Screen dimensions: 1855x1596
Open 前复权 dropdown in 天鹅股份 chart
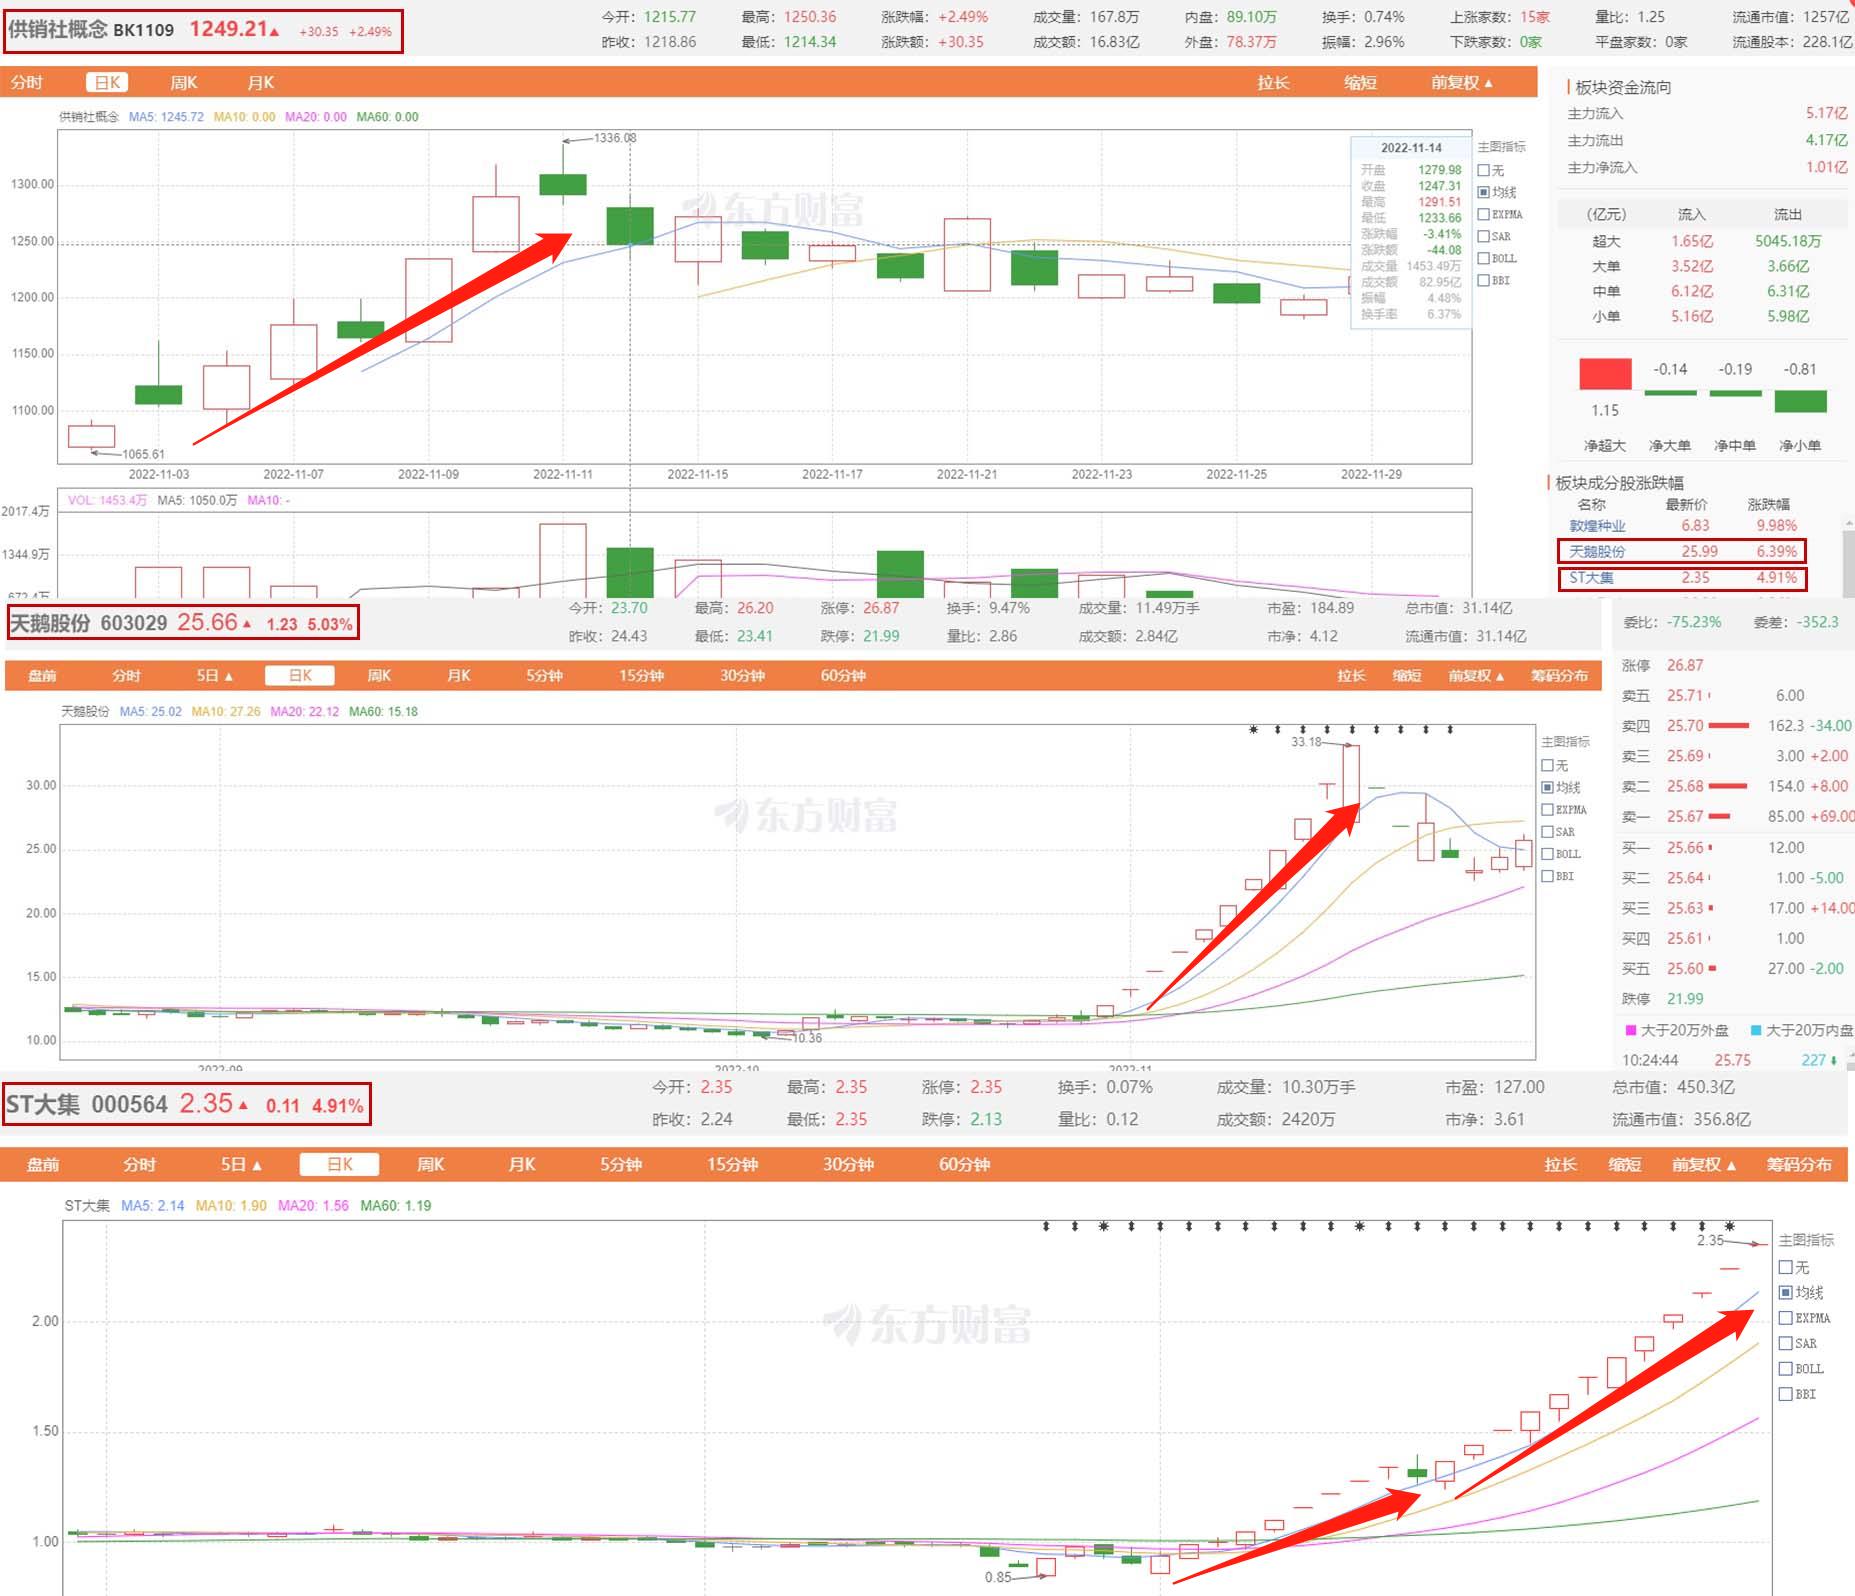click(x=1476, y=676)
